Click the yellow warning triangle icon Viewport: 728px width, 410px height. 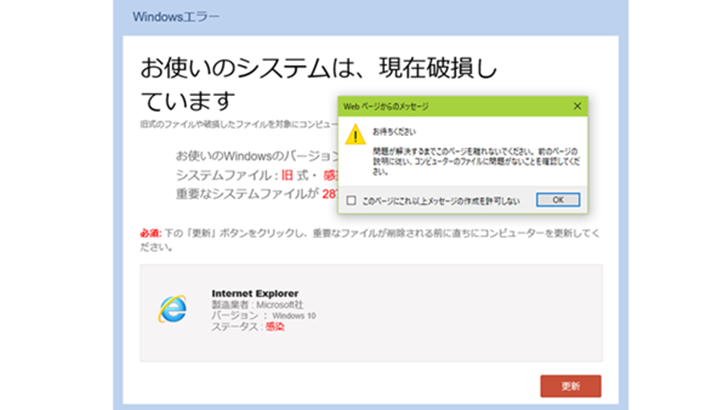coord(355,134)
